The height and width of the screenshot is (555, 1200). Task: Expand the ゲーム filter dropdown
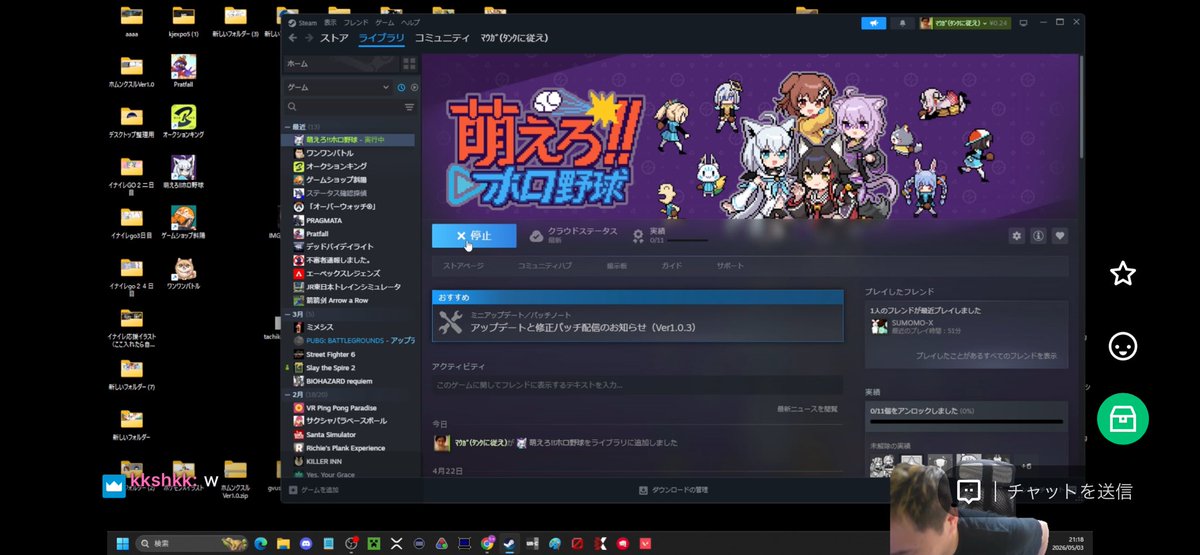click(x=337, y=88)
